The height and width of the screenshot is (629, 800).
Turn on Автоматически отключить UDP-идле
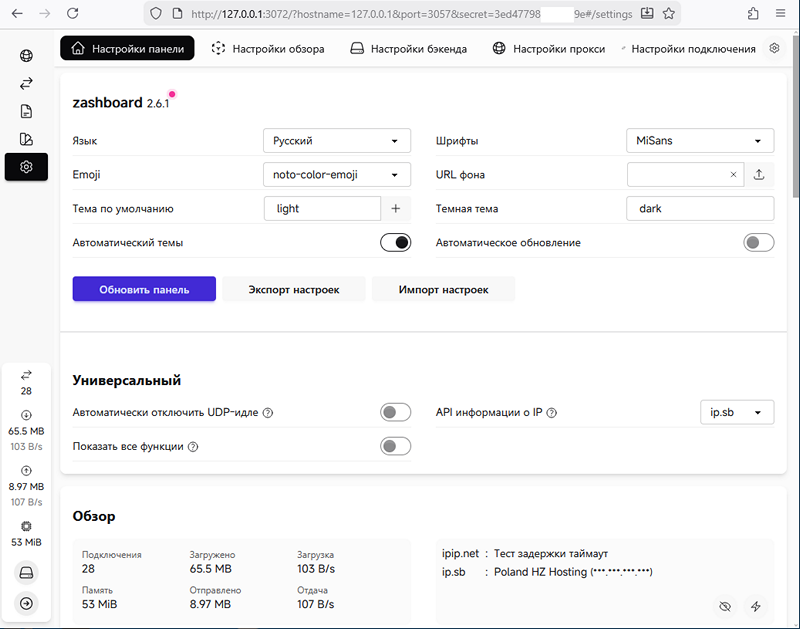click(396, 412)
